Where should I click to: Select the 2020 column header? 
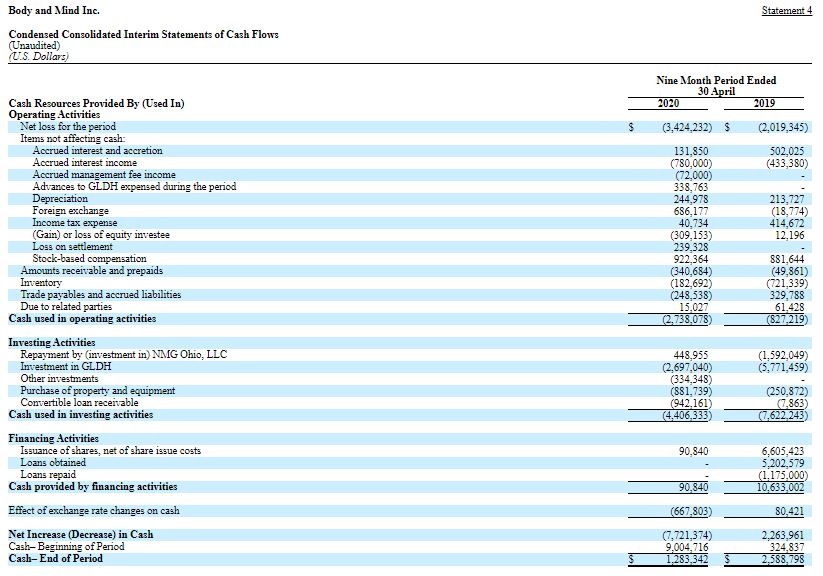pos(669,103)
